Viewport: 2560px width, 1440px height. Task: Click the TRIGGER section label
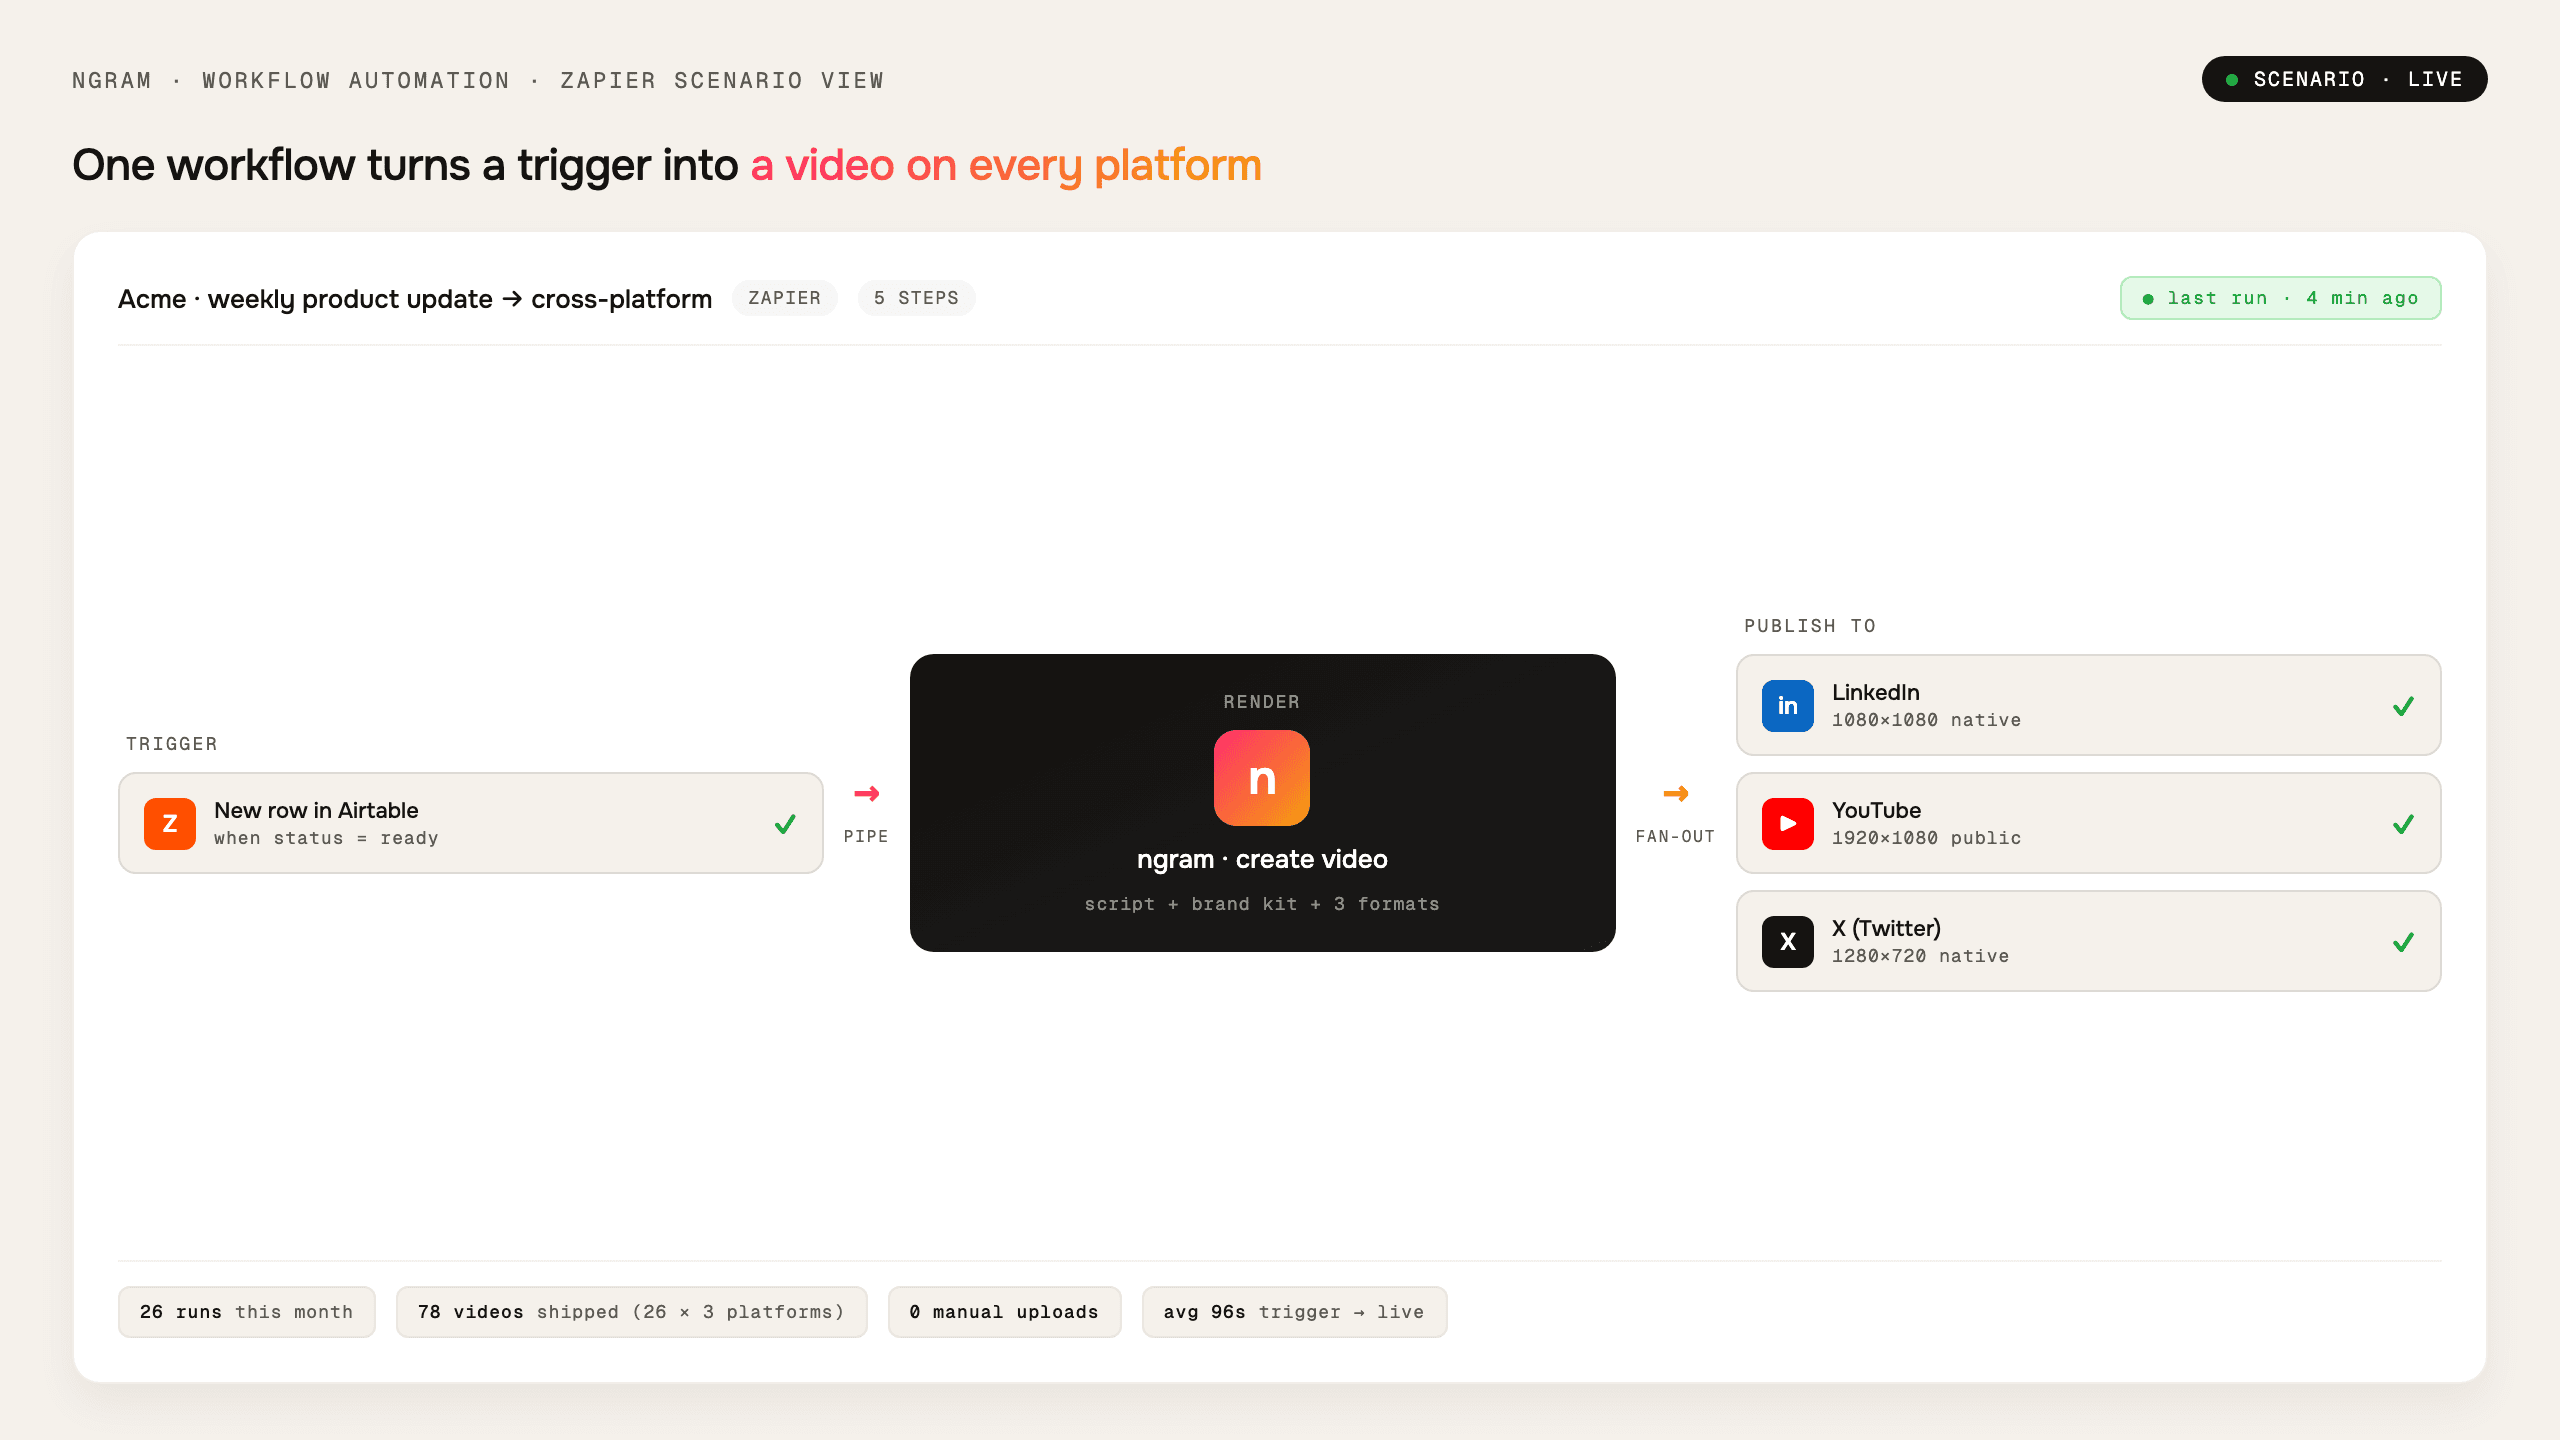pyautogui.click(x=172, y=744)
